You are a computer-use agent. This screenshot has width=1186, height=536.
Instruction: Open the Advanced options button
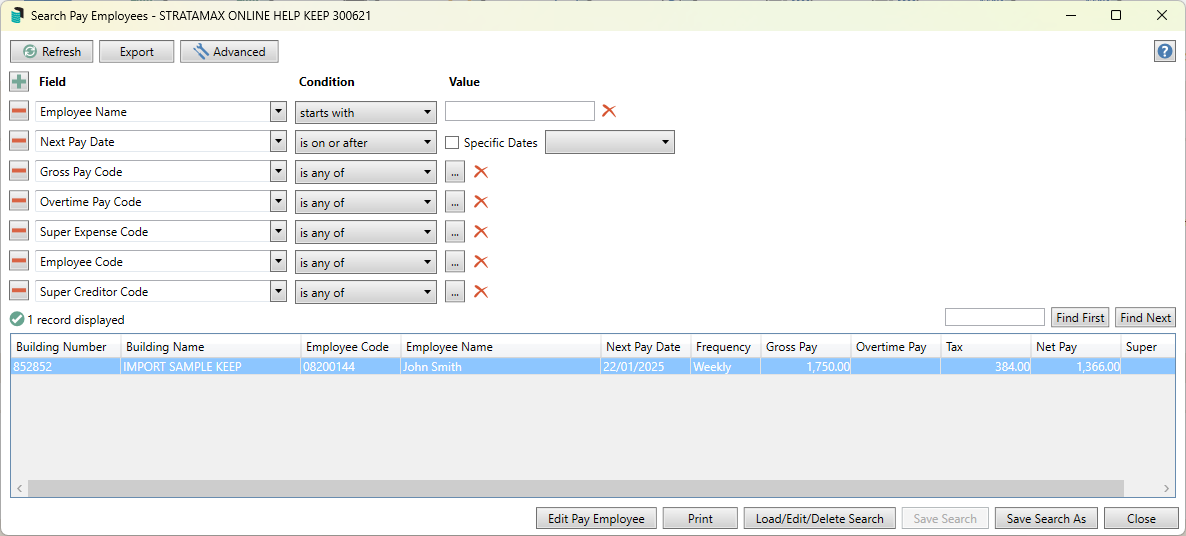click(x=229, y=51)
